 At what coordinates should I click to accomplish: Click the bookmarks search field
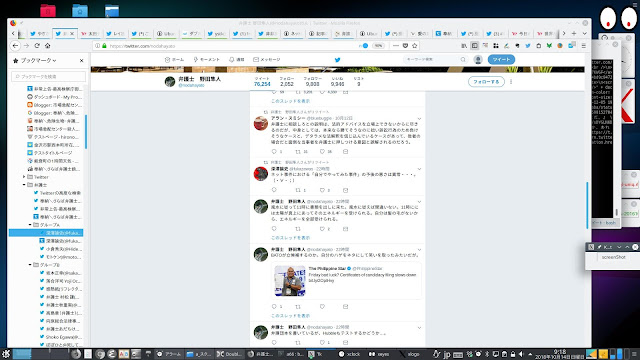tap(49, 76)
